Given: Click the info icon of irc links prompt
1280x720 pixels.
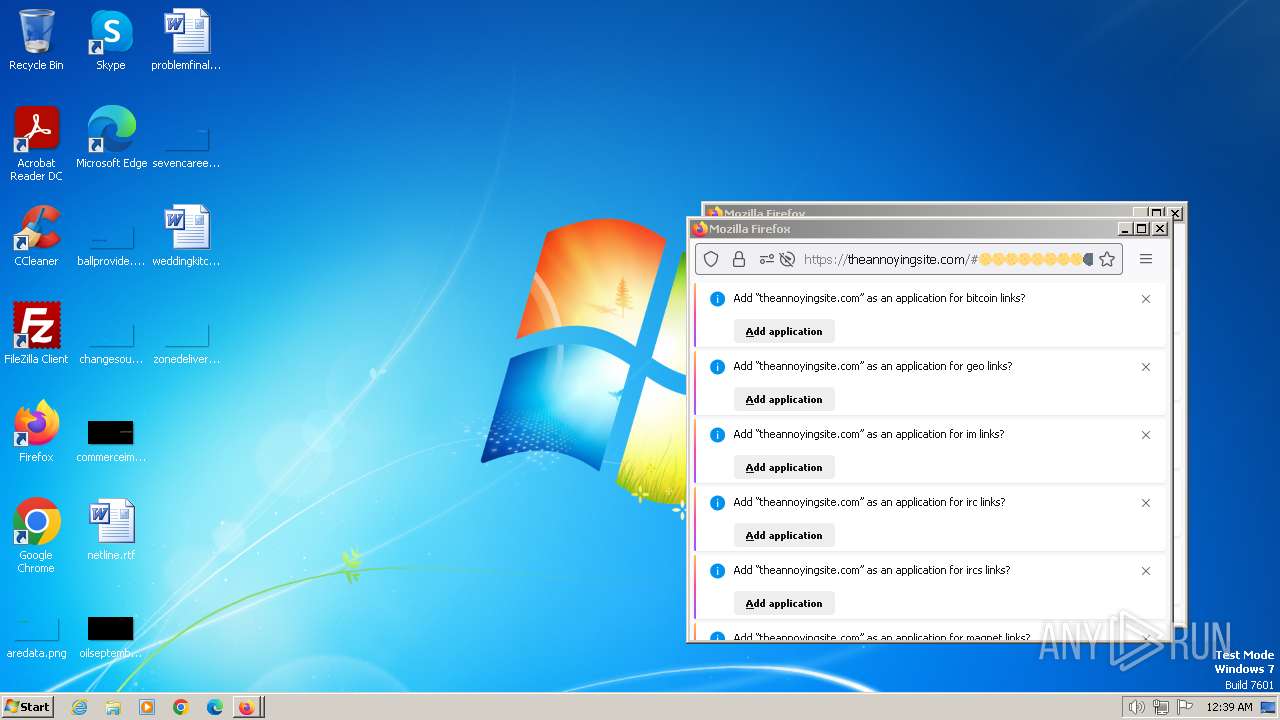Looking at the screenshot, I should tap(717, 503).
